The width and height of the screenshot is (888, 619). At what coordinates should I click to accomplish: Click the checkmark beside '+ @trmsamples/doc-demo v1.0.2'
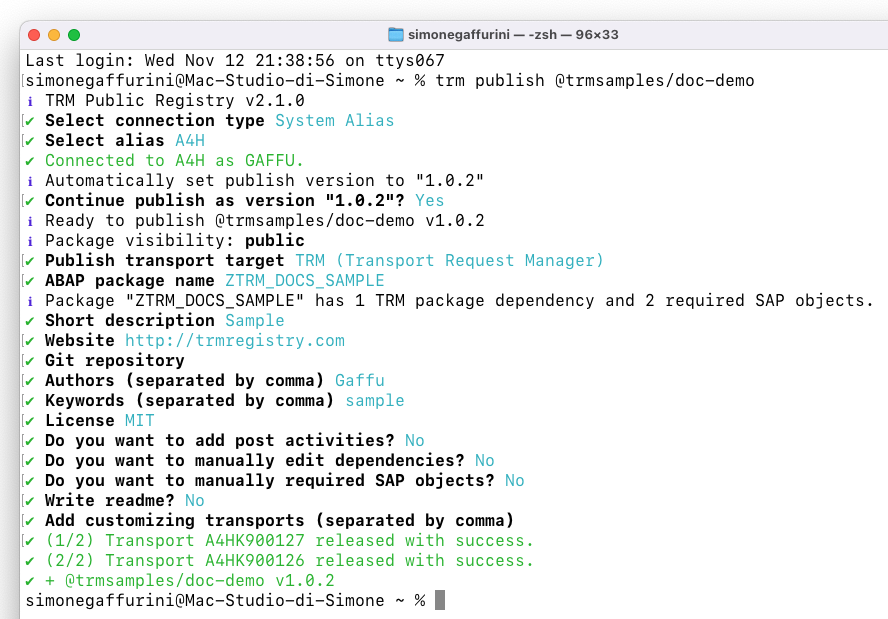(30, 581)
